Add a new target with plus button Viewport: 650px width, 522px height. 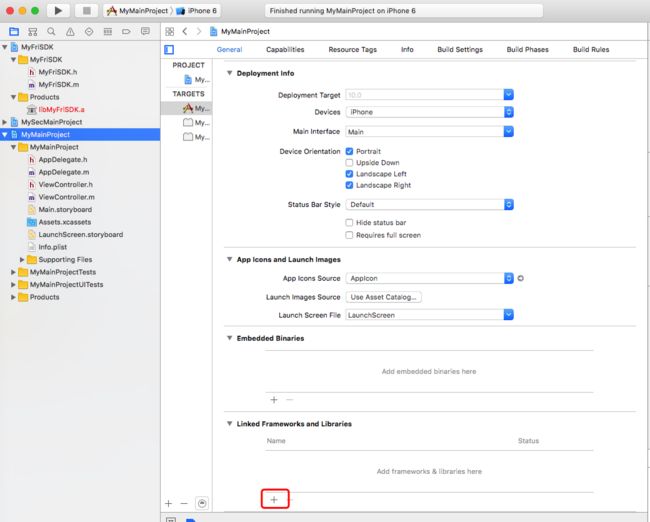[168, 504]
